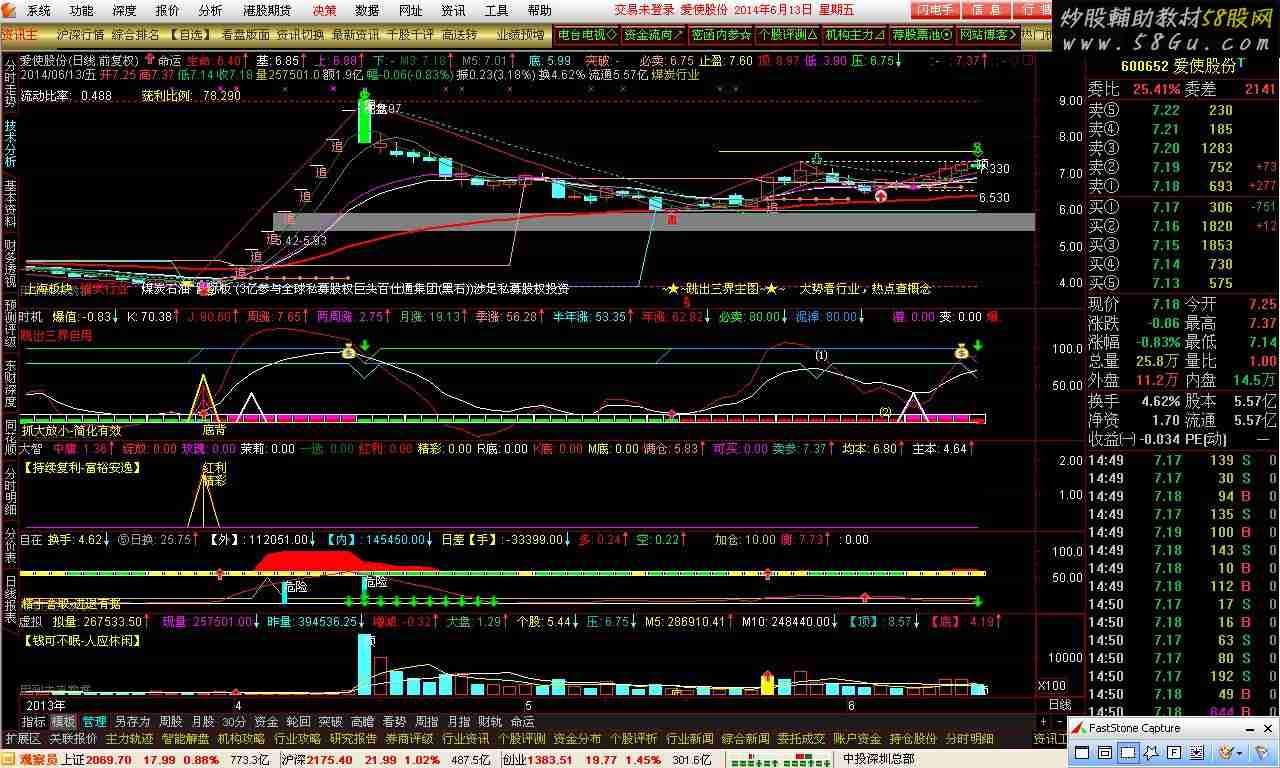Capture active window in FastStone Capture
Image resolution: width=1280 pixels, height=768 pixels.
click(1082, 752)
